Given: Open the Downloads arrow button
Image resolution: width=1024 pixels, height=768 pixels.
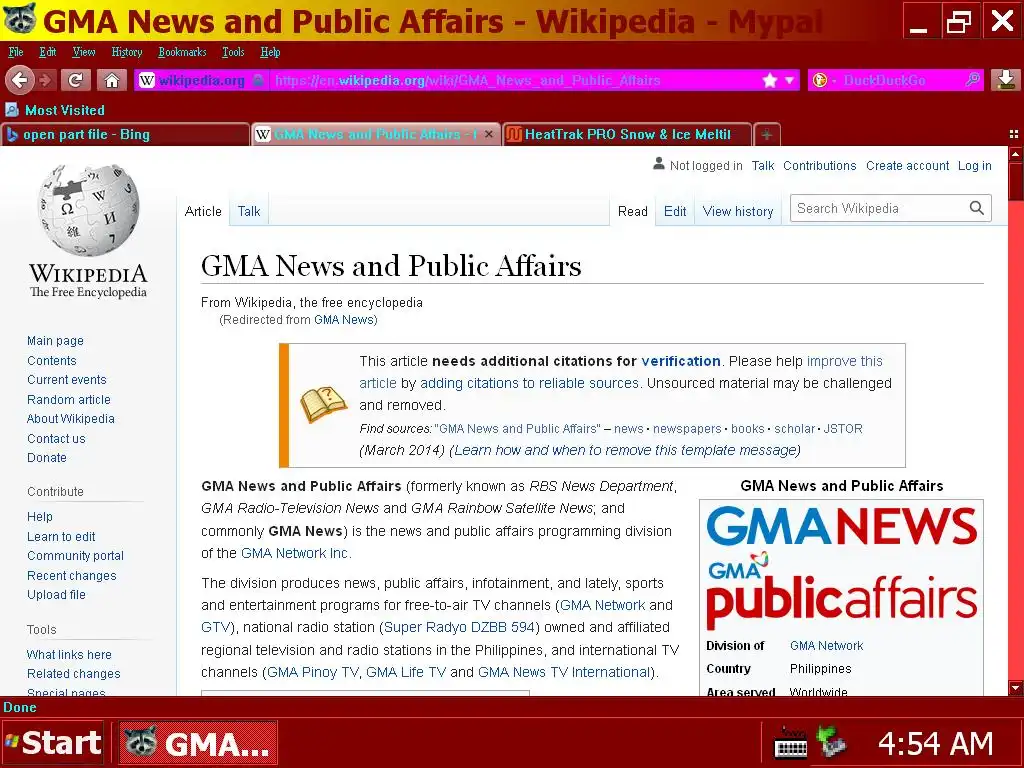Looking at the screenshot, I should click(1006, 80).
